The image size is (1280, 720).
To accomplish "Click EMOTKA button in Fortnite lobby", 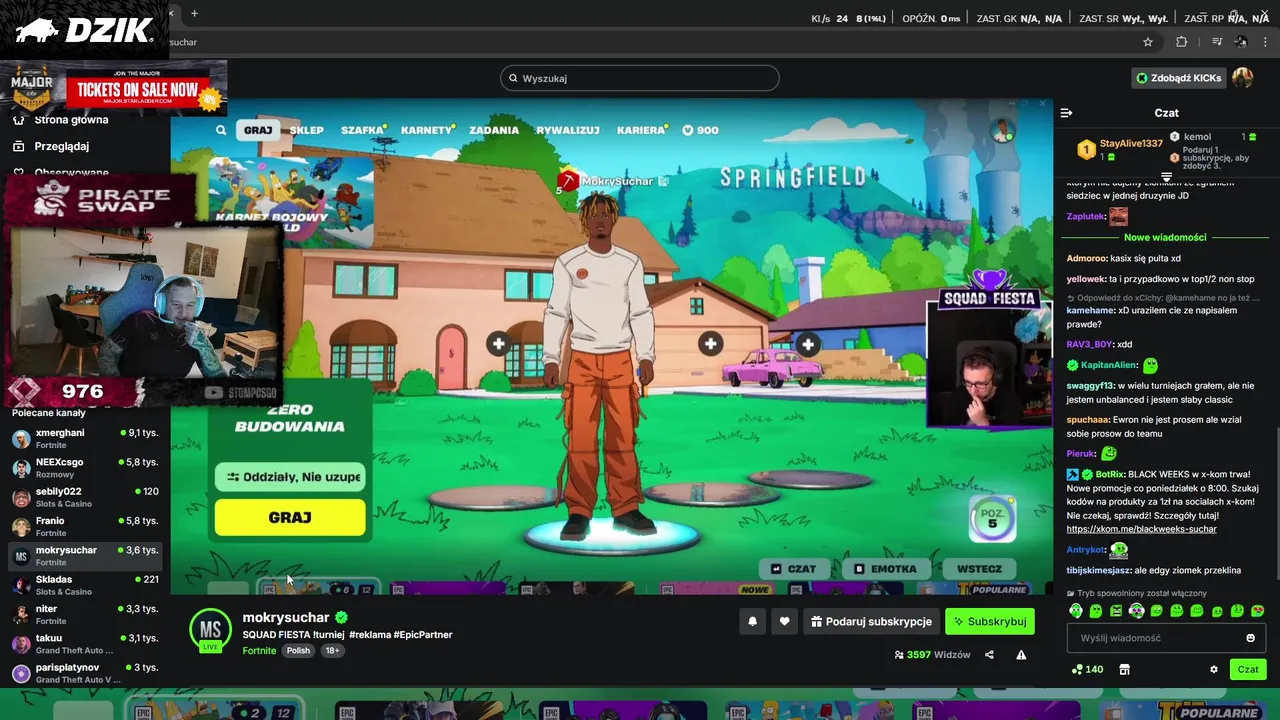I will click(884, 569).
